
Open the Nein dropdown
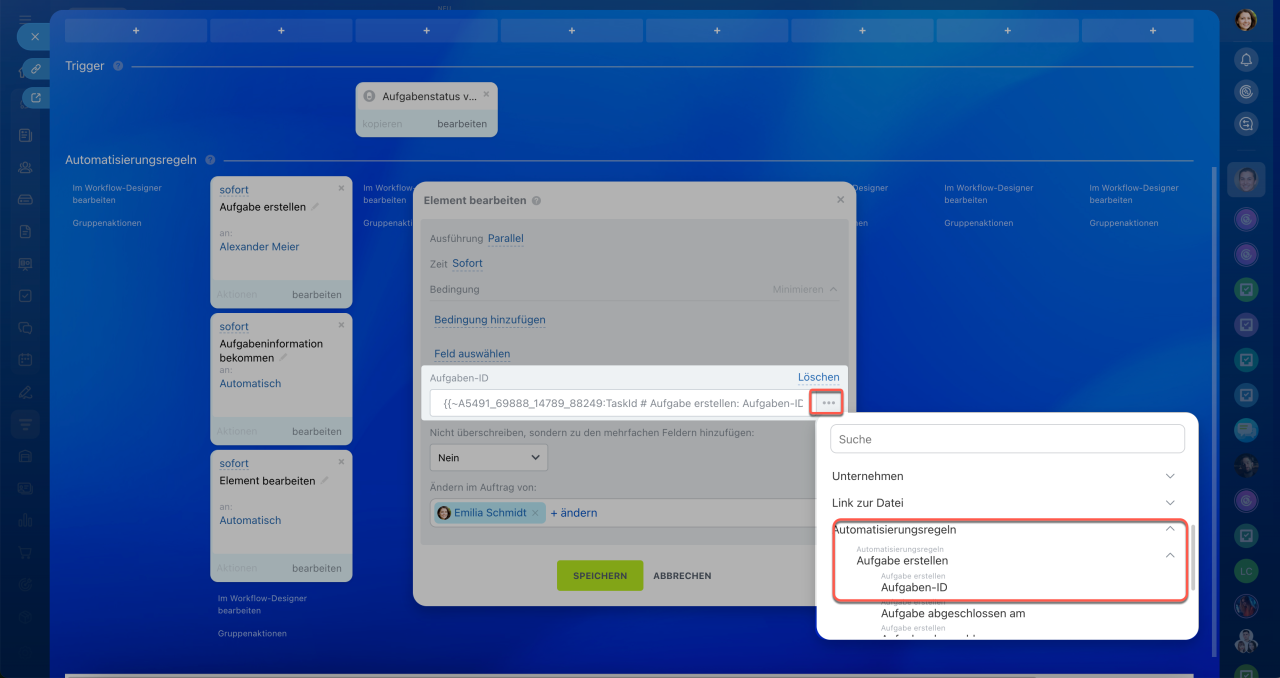489,458
